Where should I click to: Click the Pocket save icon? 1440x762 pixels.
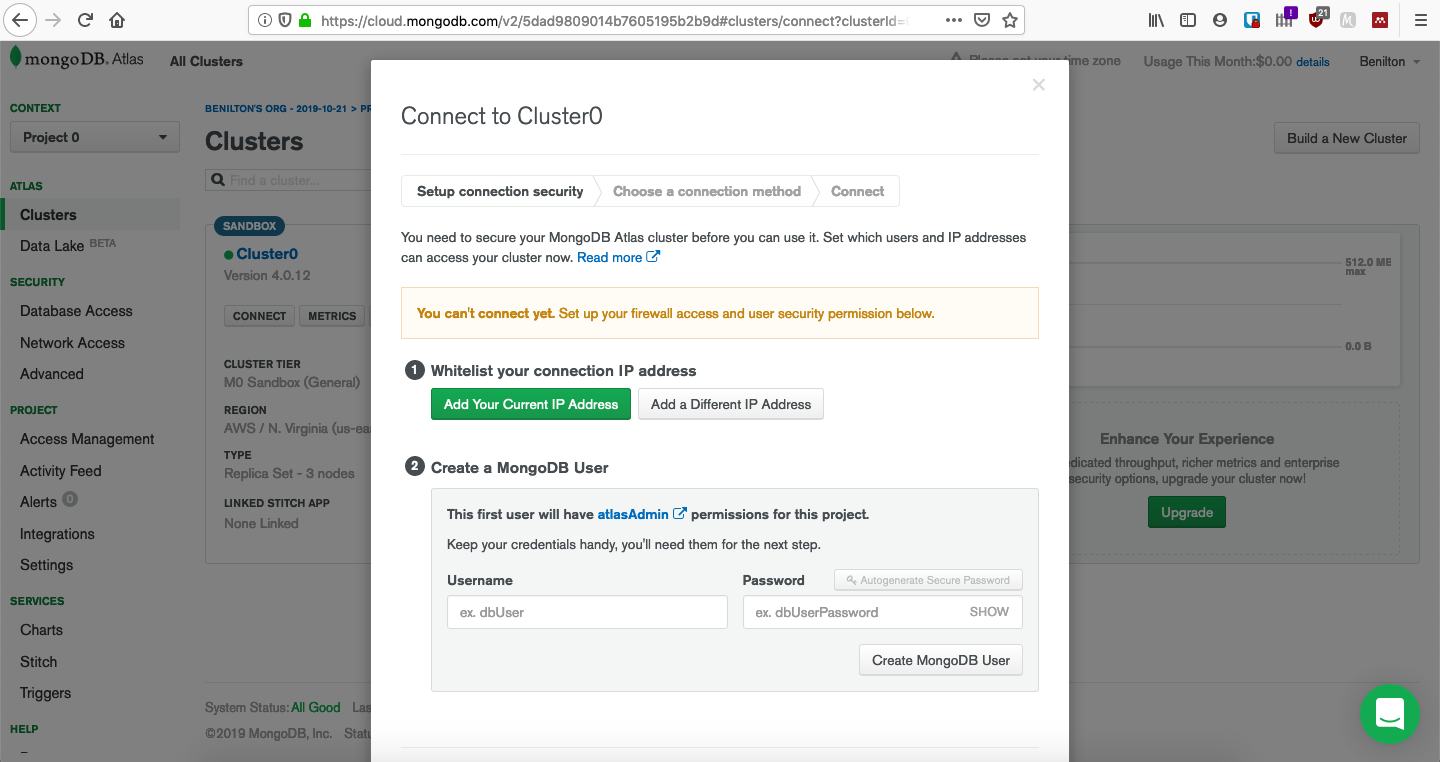(x=982, y=20)
